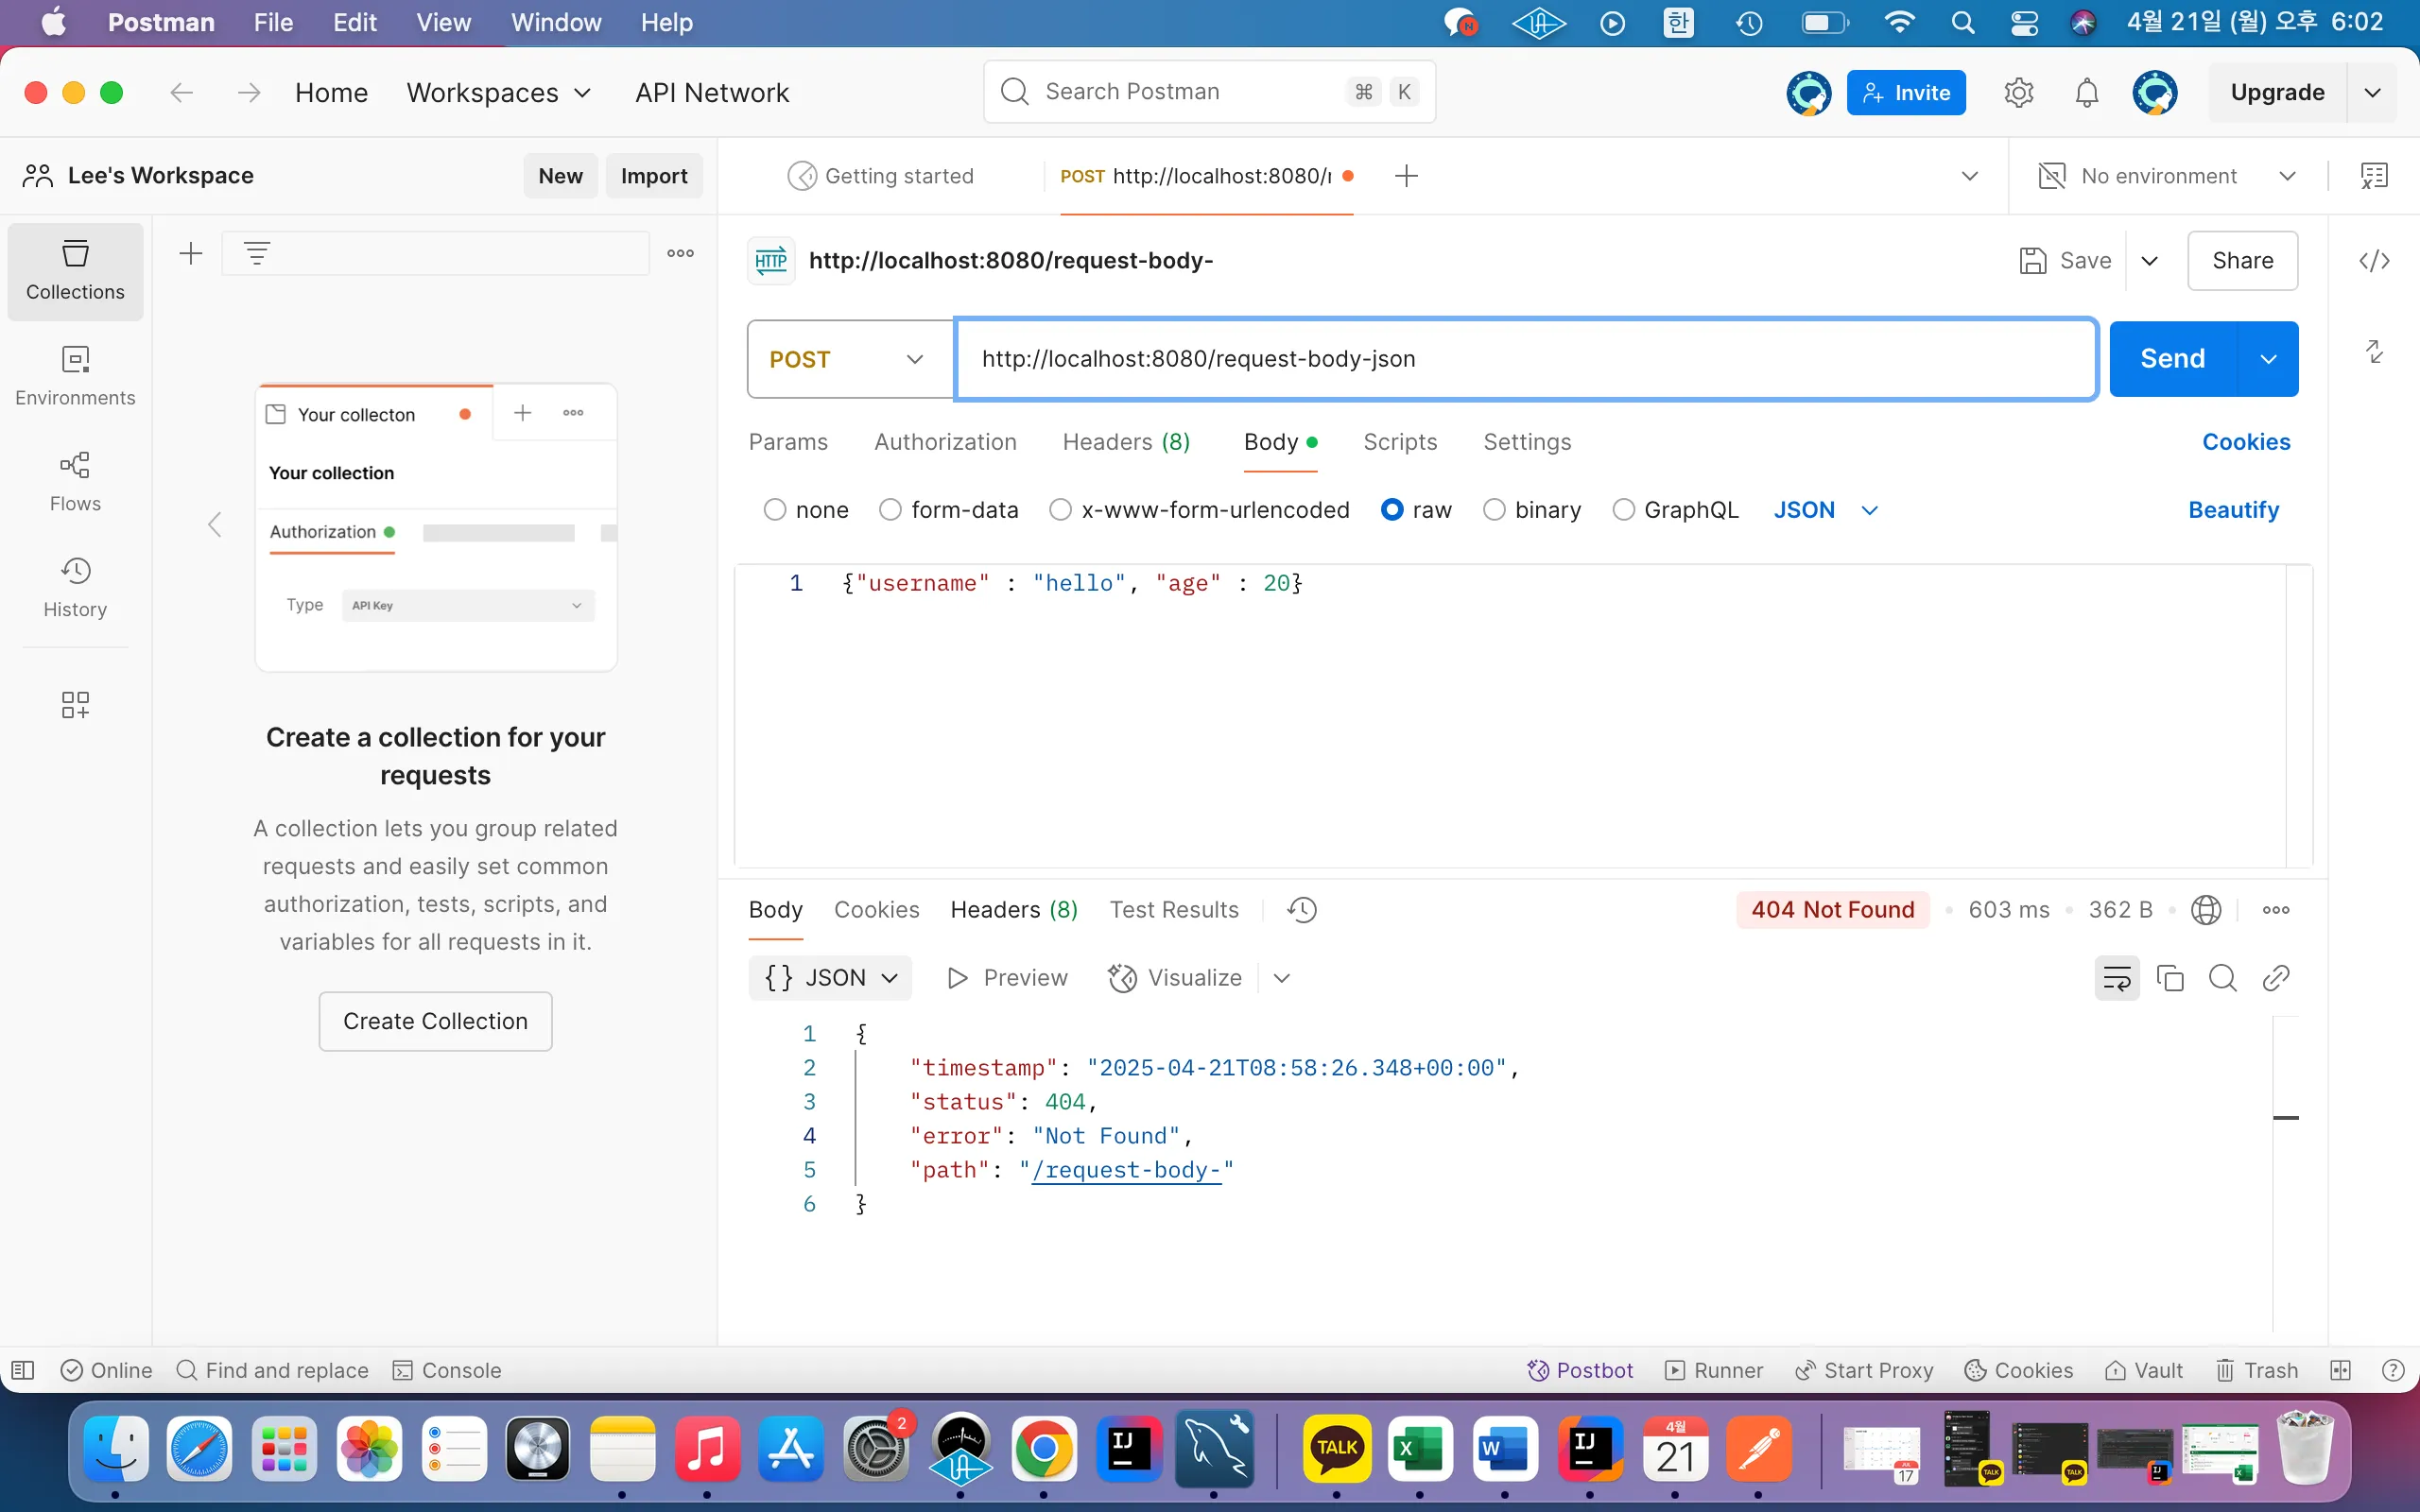The width and height of the screenshot is (2420, 1512).
Task: Expand the JSON body format dropdown
Action: (1826, 510)
